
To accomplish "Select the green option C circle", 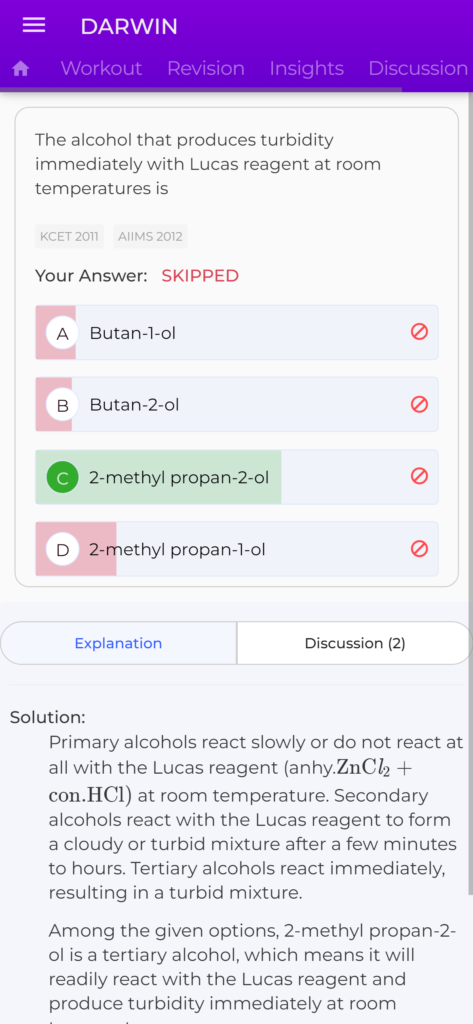I will tap(63, 478).
